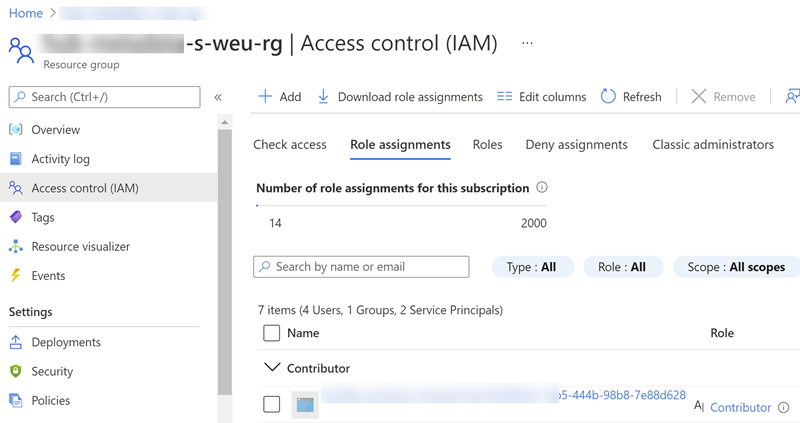Image resolution: width=800 pixels, height=423 pixels.
Task: Click the Name column header
Action: (303, 333)
